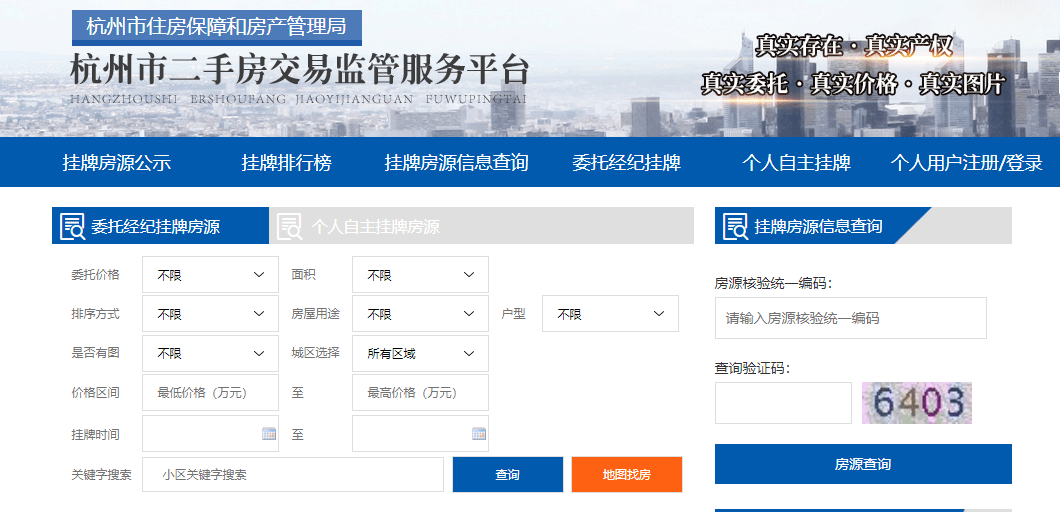Open the 是否有图 dropdown
This screenshot has height=512, width=1060.
pos(210,353)
